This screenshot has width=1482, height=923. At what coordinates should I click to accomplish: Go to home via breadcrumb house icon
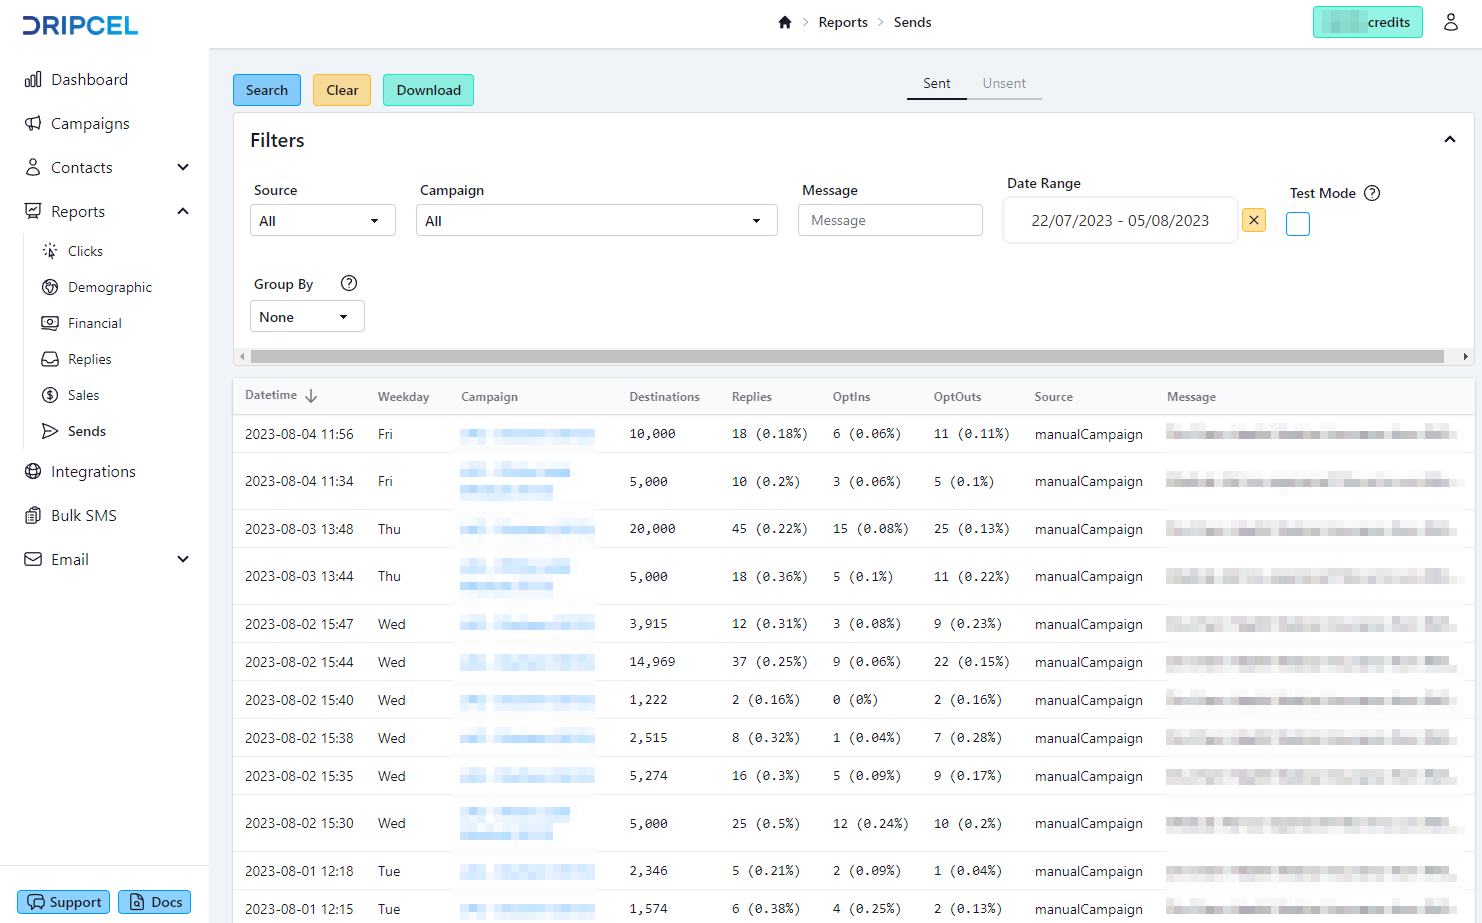[x=785, y=22]
